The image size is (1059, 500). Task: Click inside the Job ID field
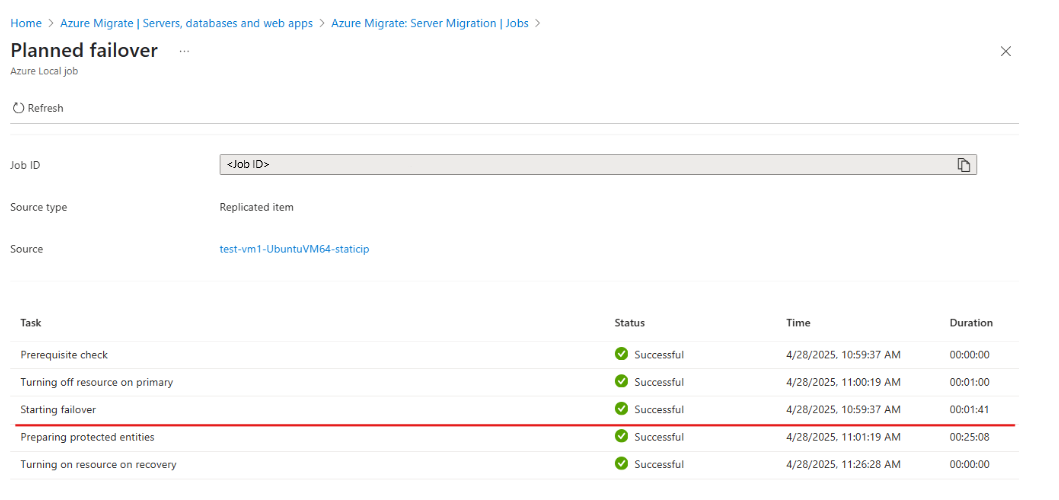pyautogui.click(x=588, y=165)
